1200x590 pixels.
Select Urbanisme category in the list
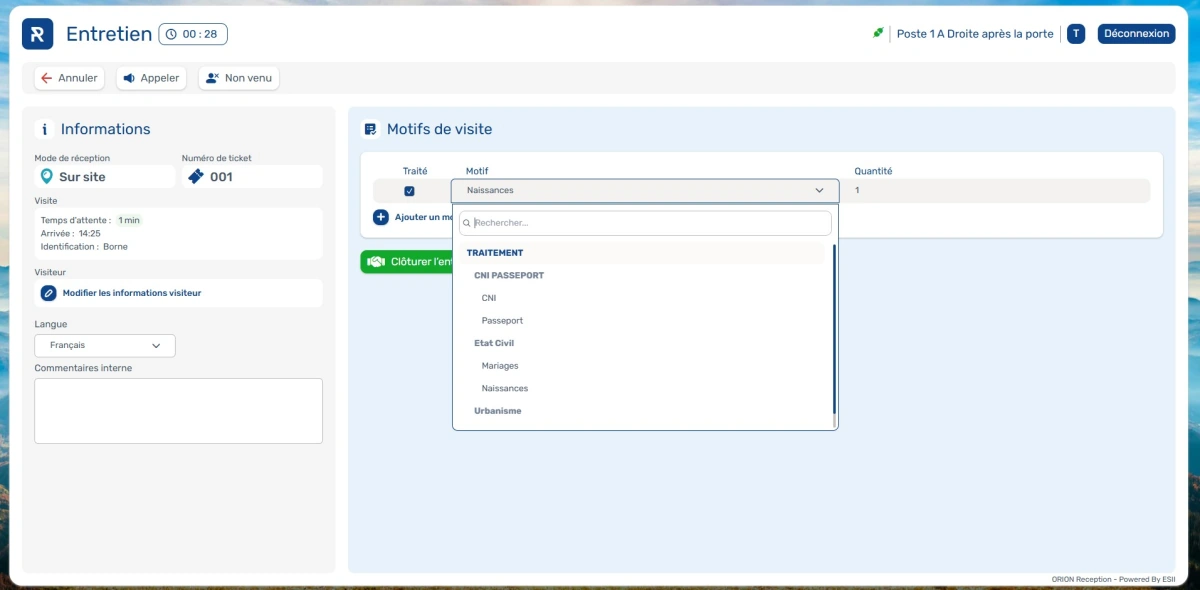coord(497,411)
